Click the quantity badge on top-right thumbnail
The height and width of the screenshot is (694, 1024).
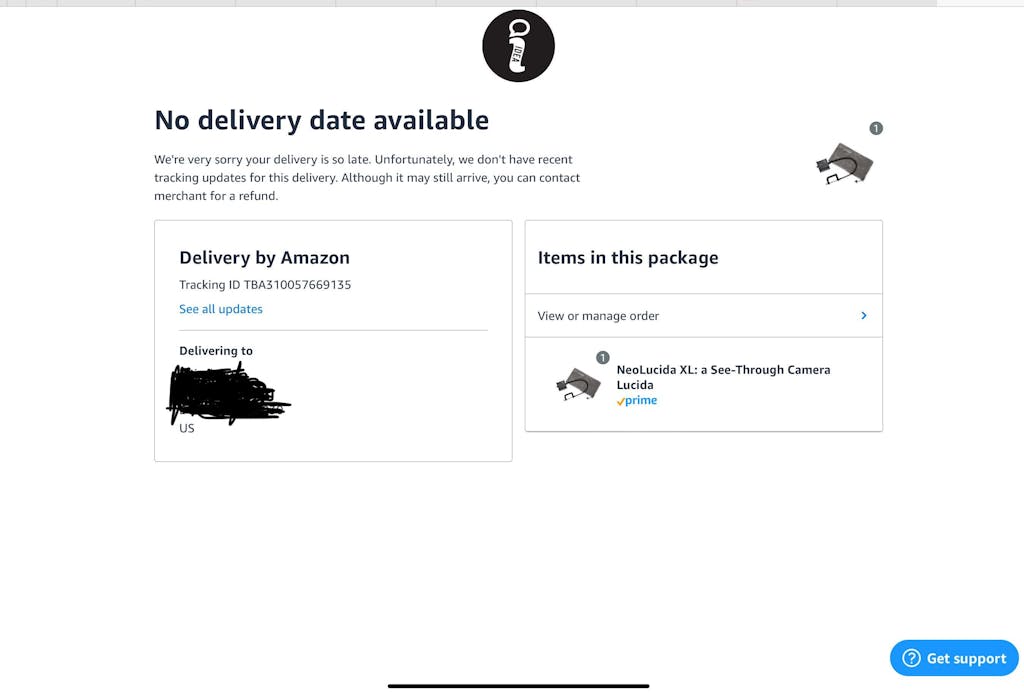tap(876, 129)
